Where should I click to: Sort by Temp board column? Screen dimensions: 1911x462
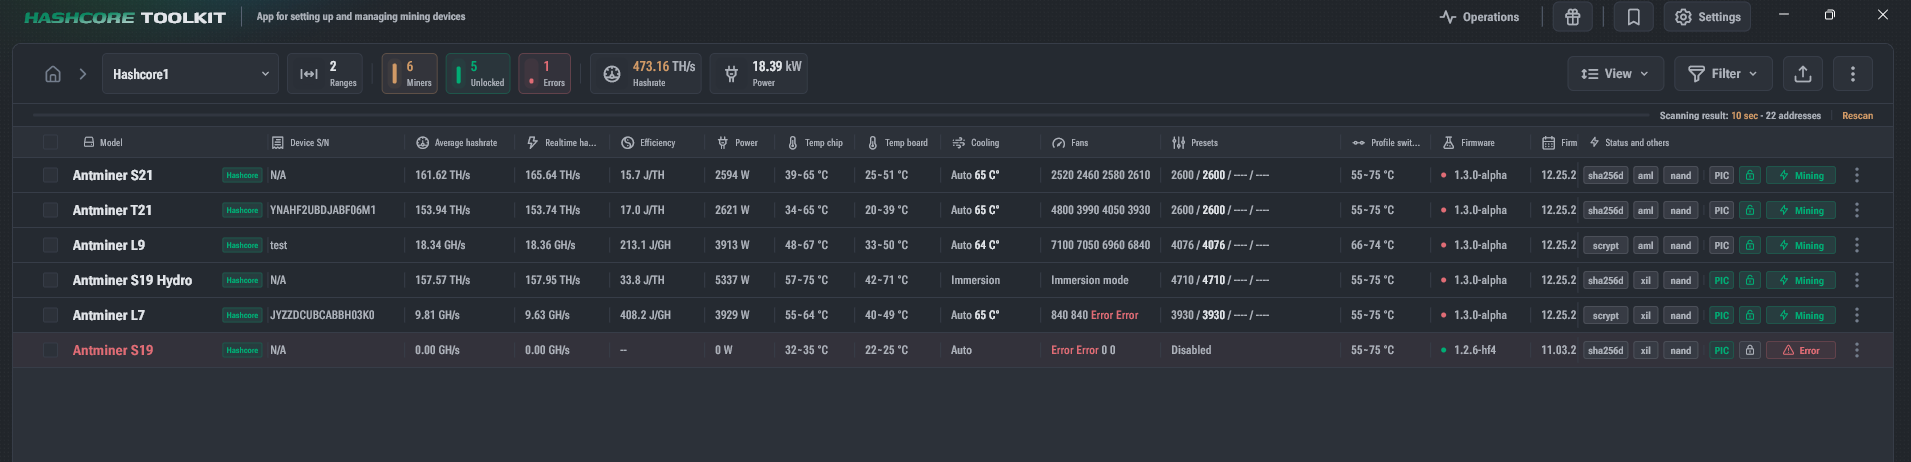[898, 143]
